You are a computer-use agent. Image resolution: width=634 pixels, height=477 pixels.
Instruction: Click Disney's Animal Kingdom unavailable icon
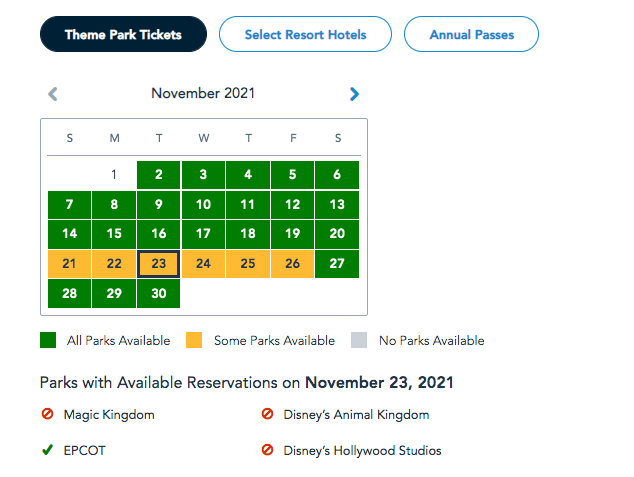[x=267, y=414]
